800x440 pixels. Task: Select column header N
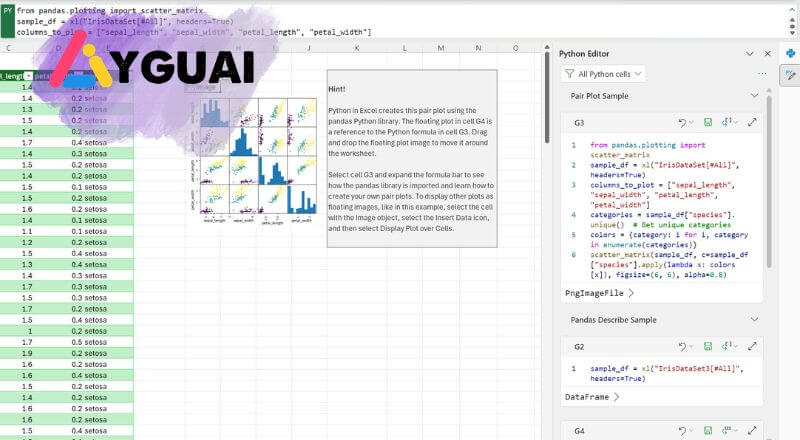478,48
